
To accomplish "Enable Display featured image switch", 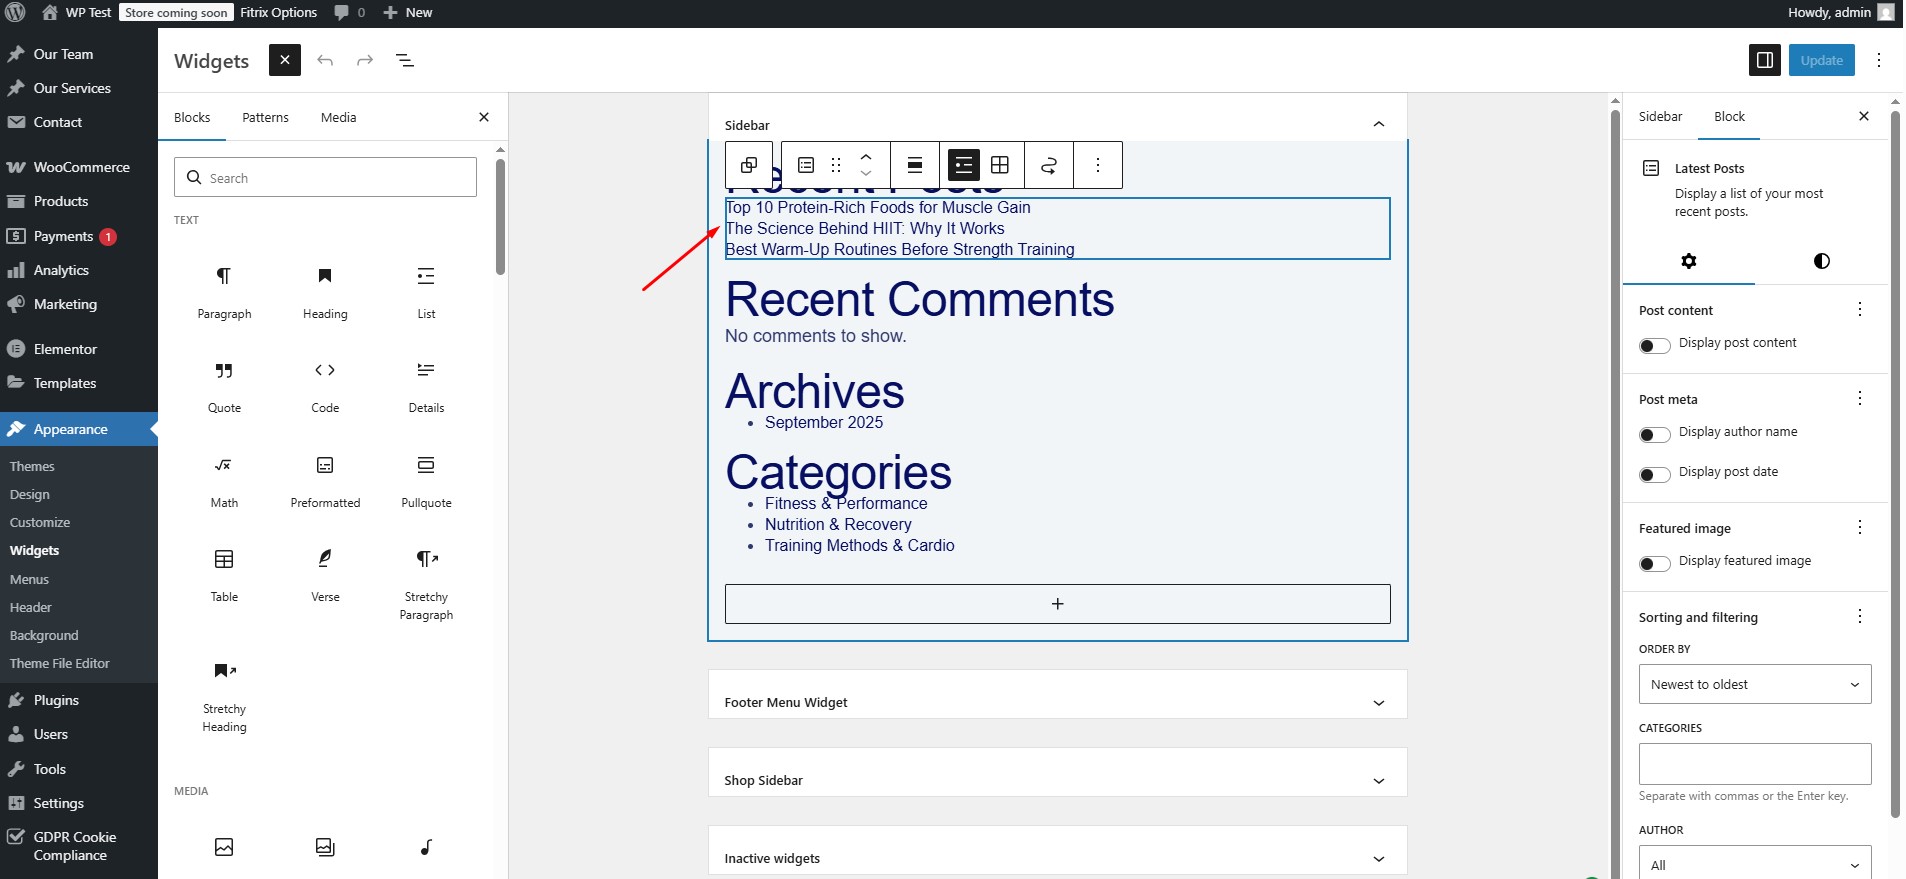I will (1655, 563).
